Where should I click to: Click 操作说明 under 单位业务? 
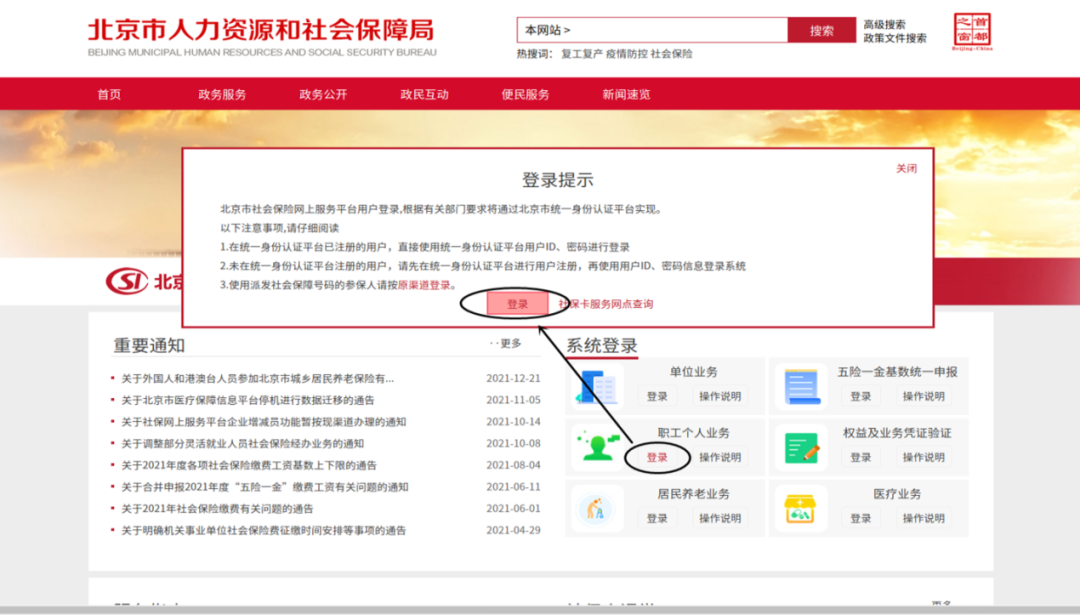pos(720,396)
